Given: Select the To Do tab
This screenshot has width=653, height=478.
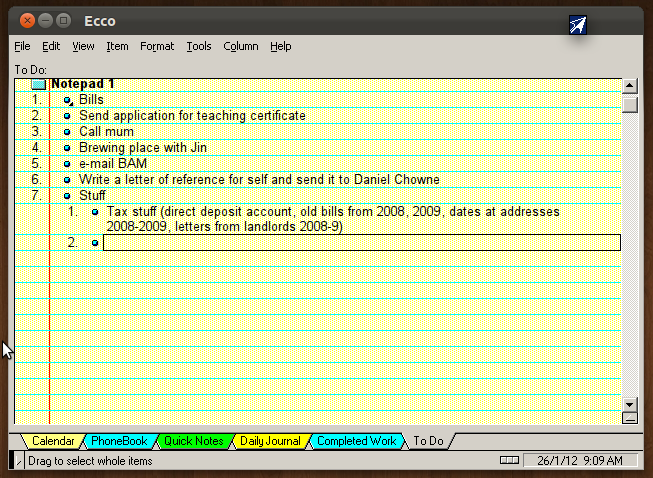Looking at the screenshot, I should pos(429,441).
